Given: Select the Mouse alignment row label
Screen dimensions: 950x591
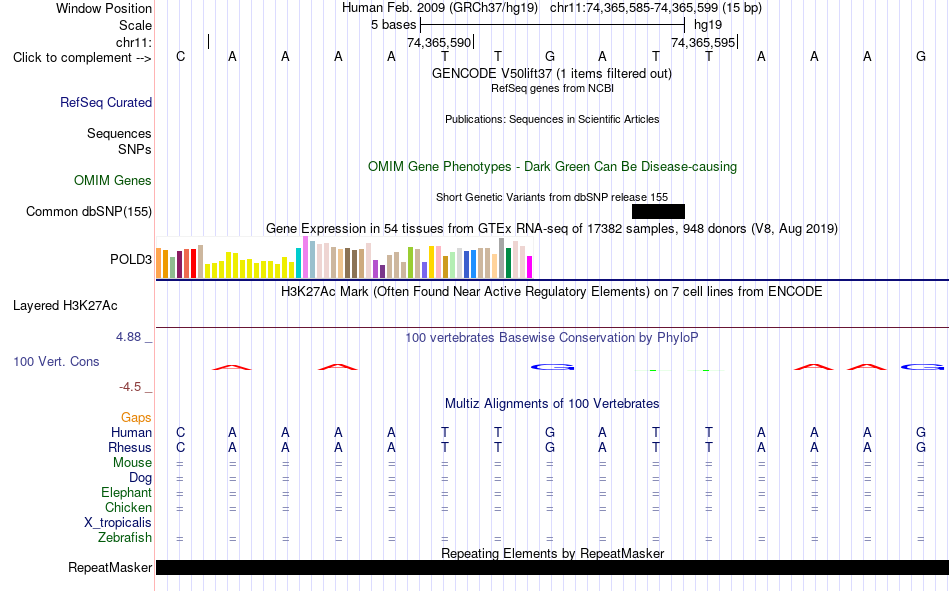Looking at the screenshot, I should pos(133,462).
